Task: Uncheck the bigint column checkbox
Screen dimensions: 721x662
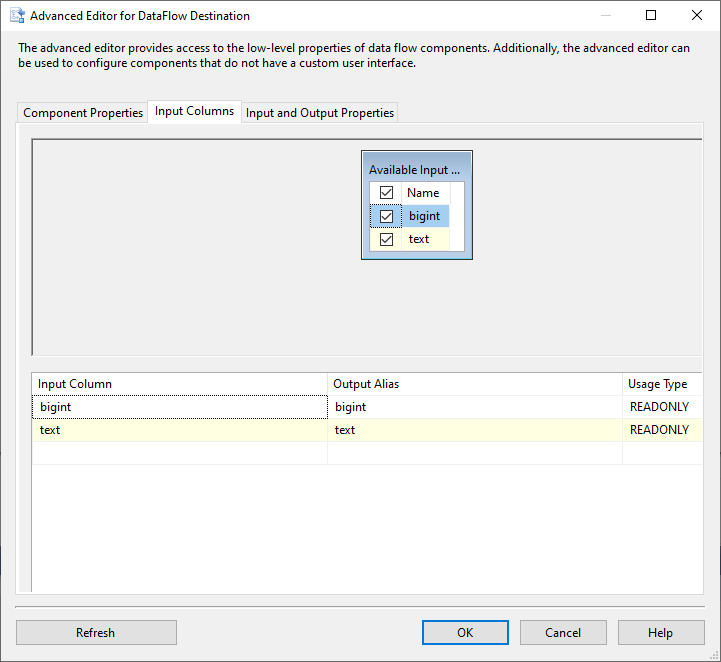Action: click(386, 216)
